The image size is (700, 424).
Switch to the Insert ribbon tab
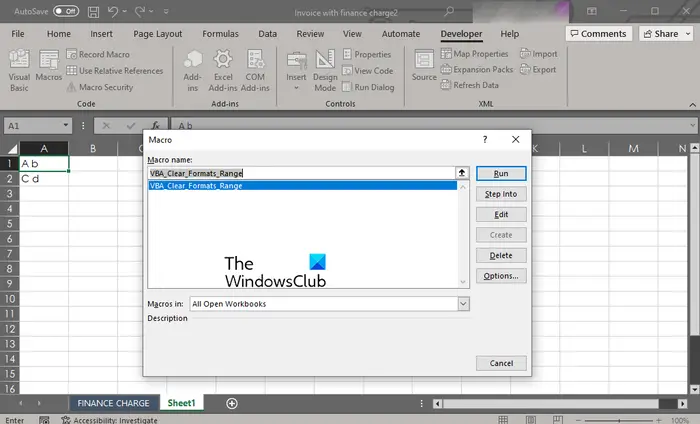point(101,34)
